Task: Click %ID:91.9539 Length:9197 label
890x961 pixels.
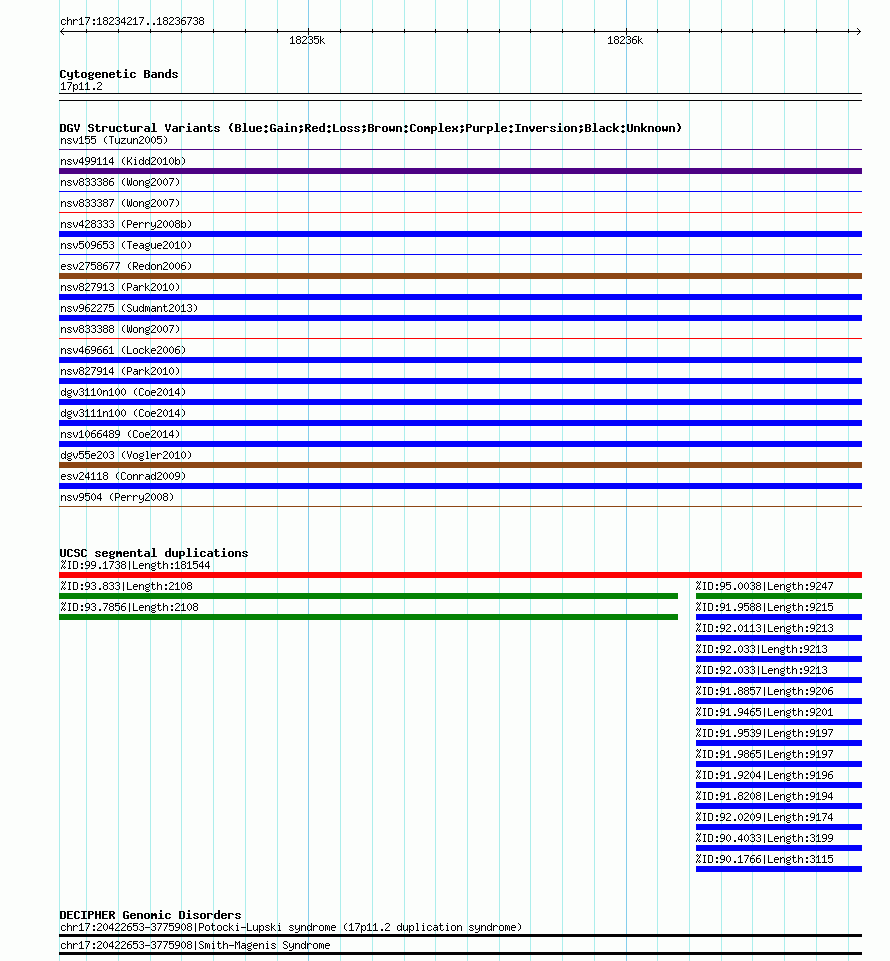Action: [x=765, y=733]
